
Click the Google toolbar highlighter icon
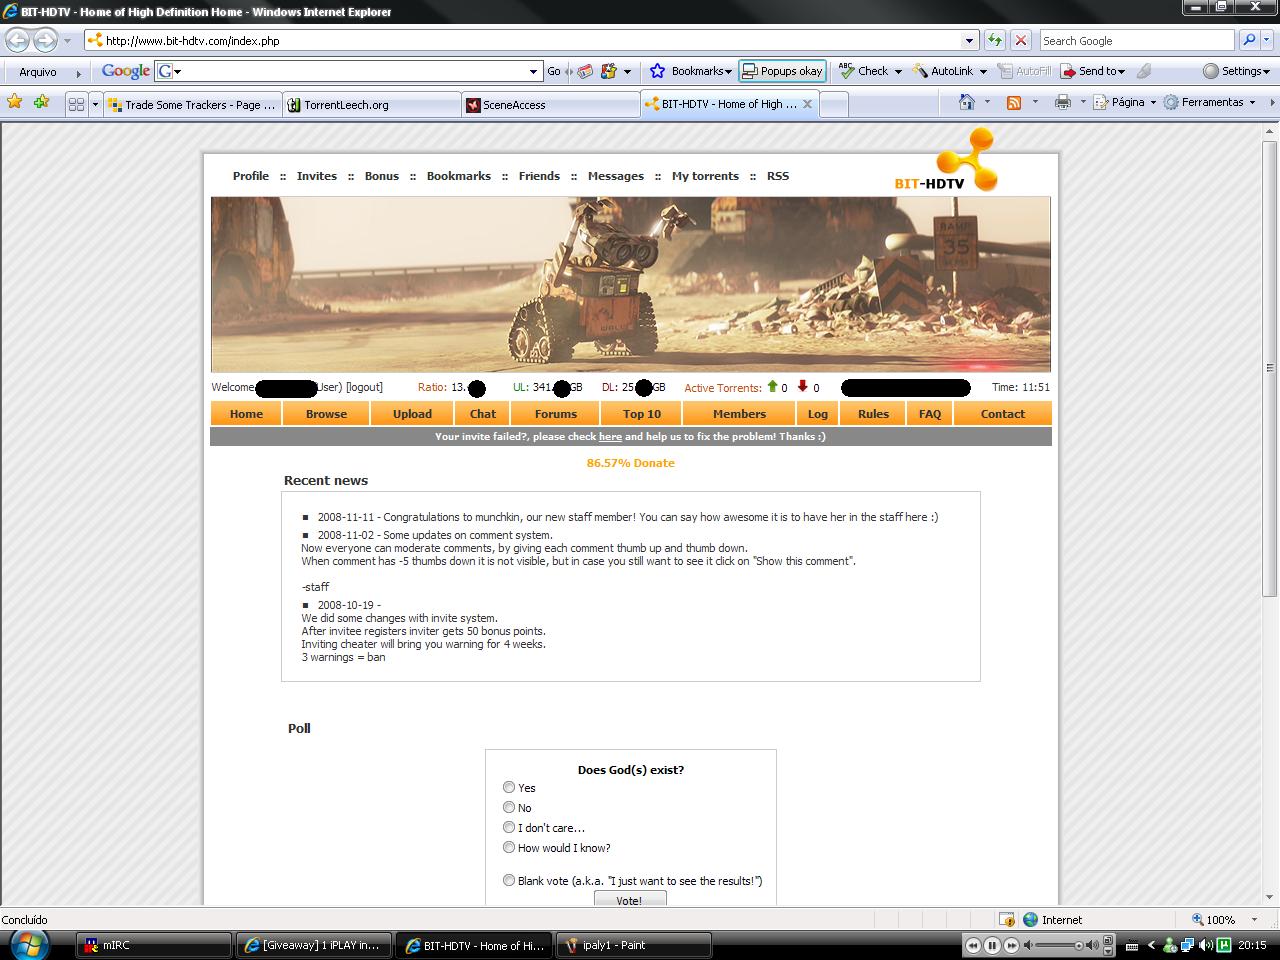(1144, 71)
